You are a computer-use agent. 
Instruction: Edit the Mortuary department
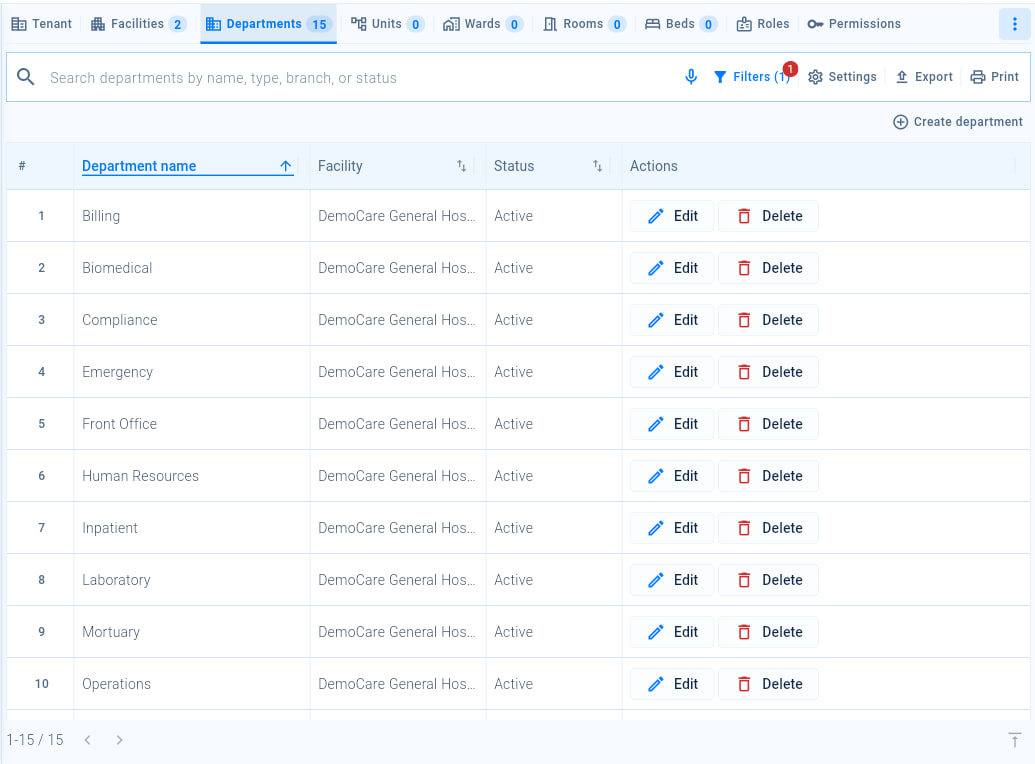coord(672,632)
